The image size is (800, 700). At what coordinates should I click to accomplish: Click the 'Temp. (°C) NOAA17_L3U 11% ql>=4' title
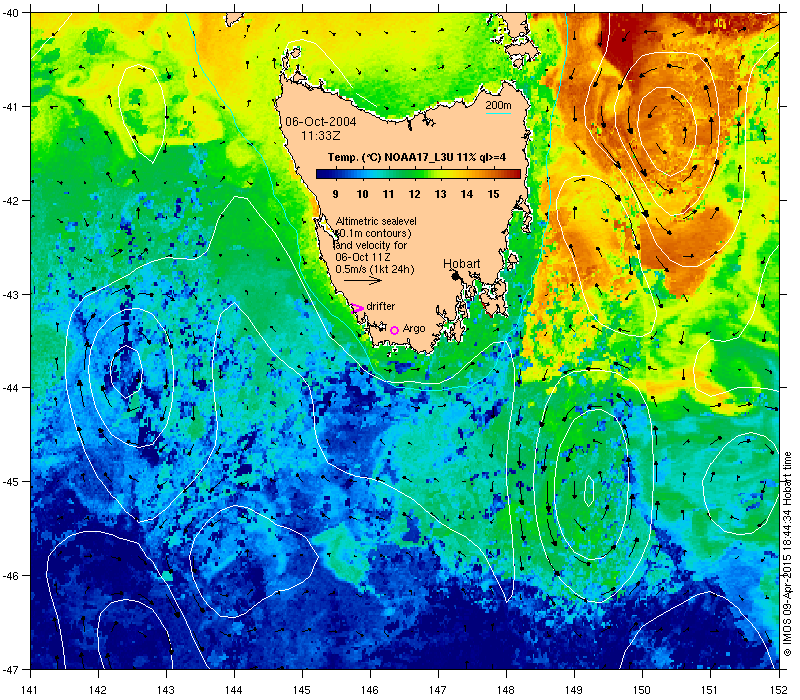click(x=417, y=157)
